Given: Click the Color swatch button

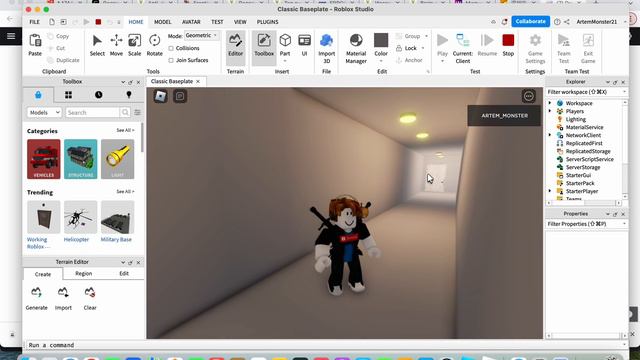Looking at the screenshot, I should click(381, 40).
